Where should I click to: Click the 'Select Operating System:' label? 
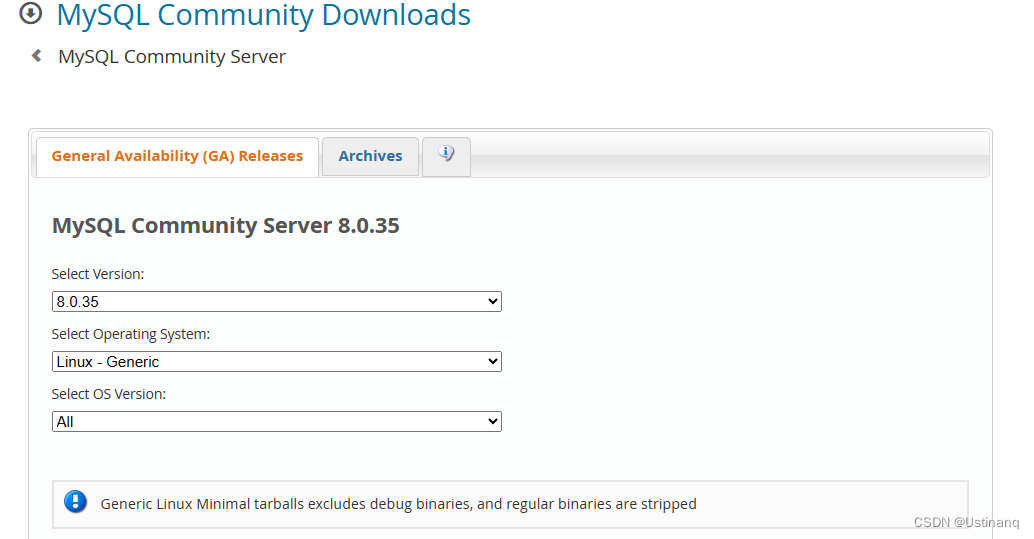click(x=131, y=334)
